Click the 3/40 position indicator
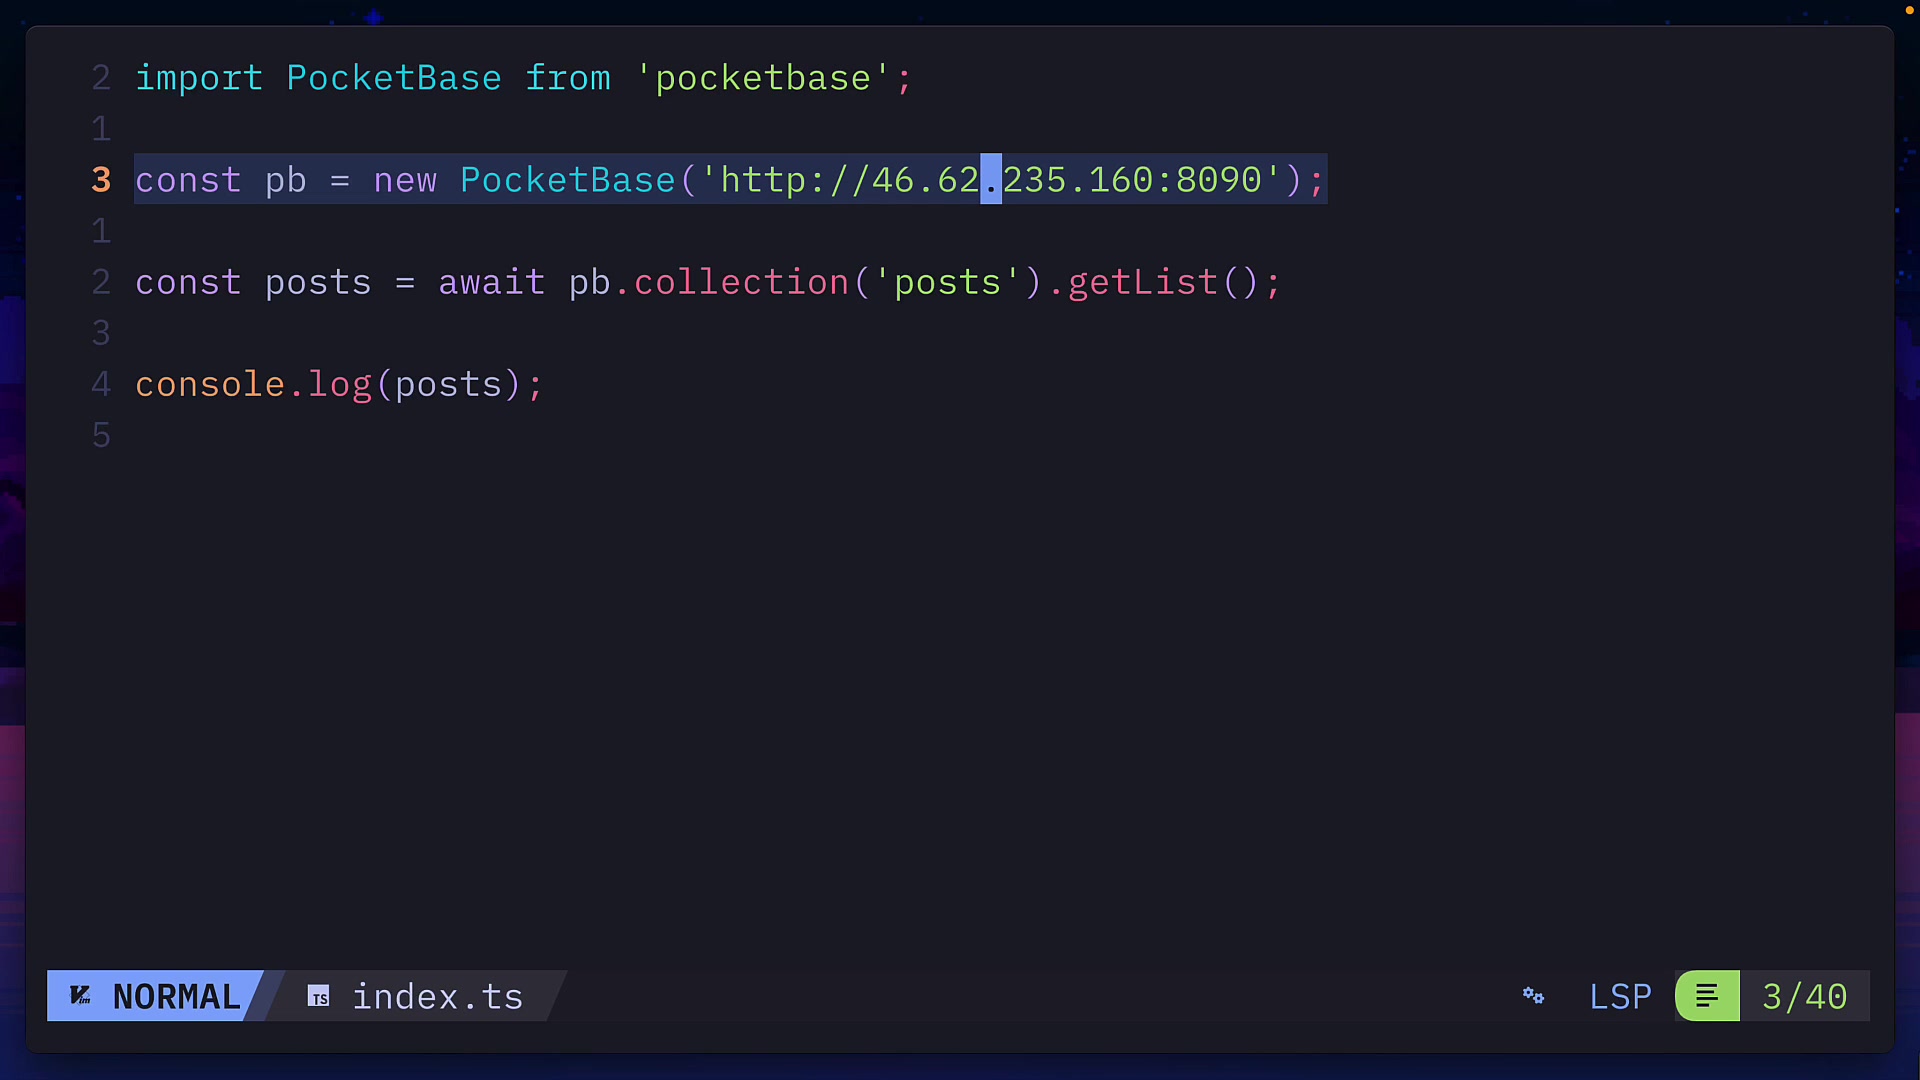1920x1080 pixels. [x=1805, y=996]
